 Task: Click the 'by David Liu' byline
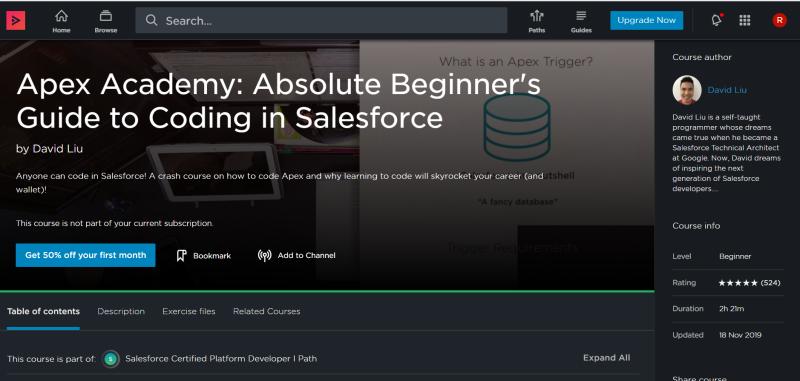click(x=49, y=149)
